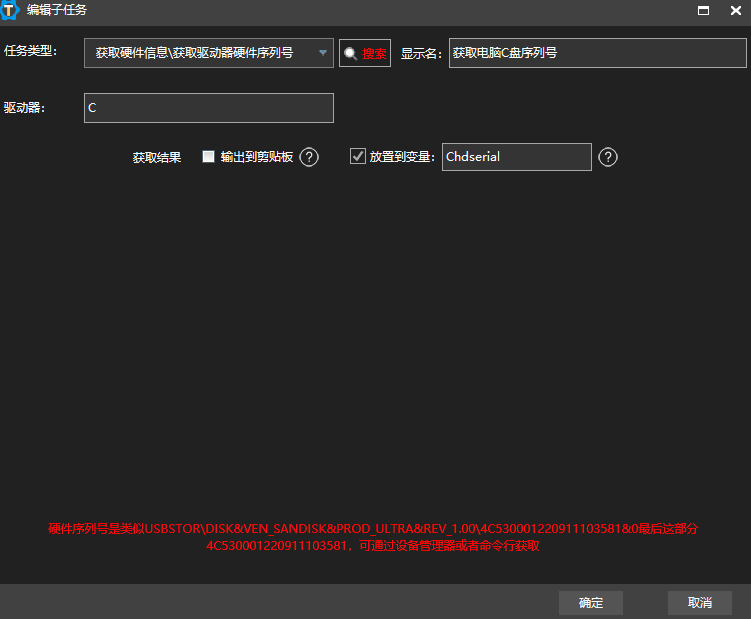The image size is (751, 619).
Task: Enable the 输出到剪贴板 checkbox
Action: point(209,157)
